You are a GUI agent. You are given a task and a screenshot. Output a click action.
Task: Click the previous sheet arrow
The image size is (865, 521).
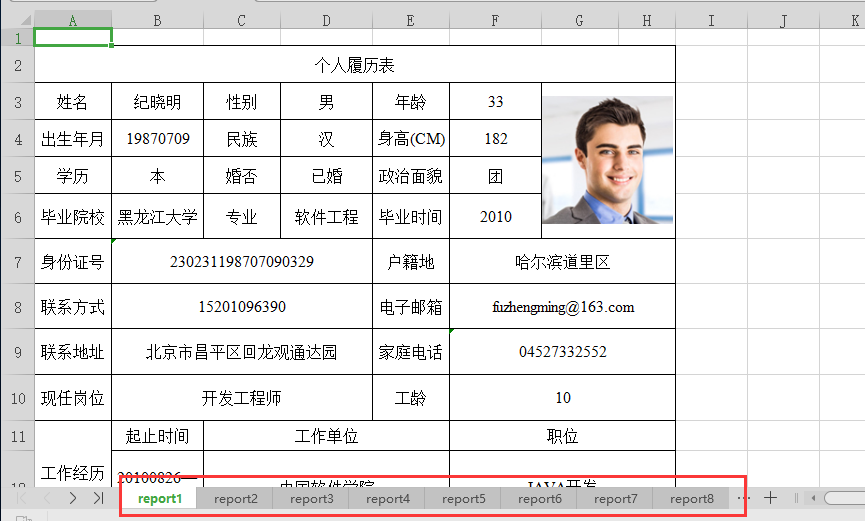(47, 497)
